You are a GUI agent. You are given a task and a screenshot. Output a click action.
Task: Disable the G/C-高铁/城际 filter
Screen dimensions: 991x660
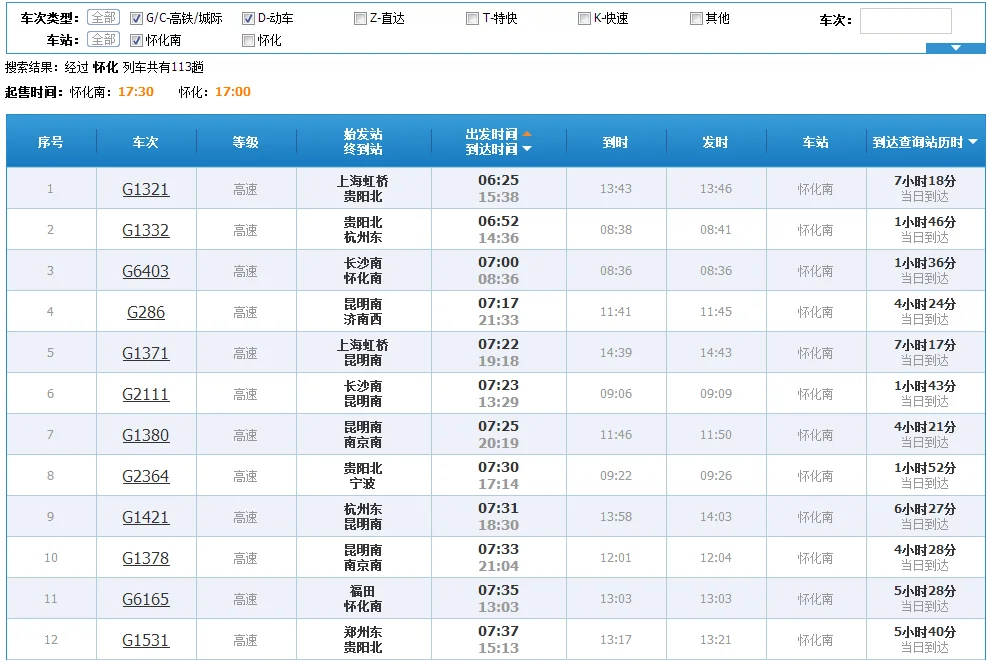pyautogui.click(x=136, y=17)
